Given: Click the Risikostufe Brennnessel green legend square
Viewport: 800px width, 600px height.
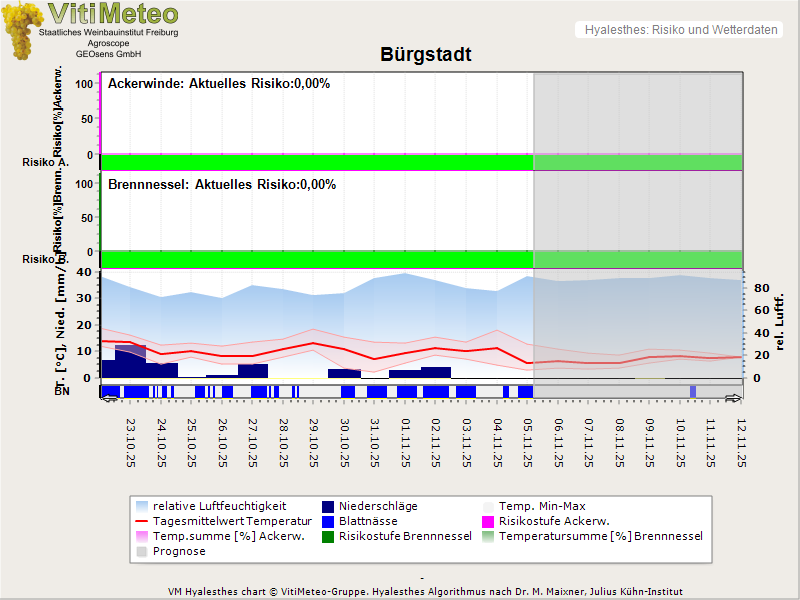Looking at the screenshot, I should (x=329, y=537).
